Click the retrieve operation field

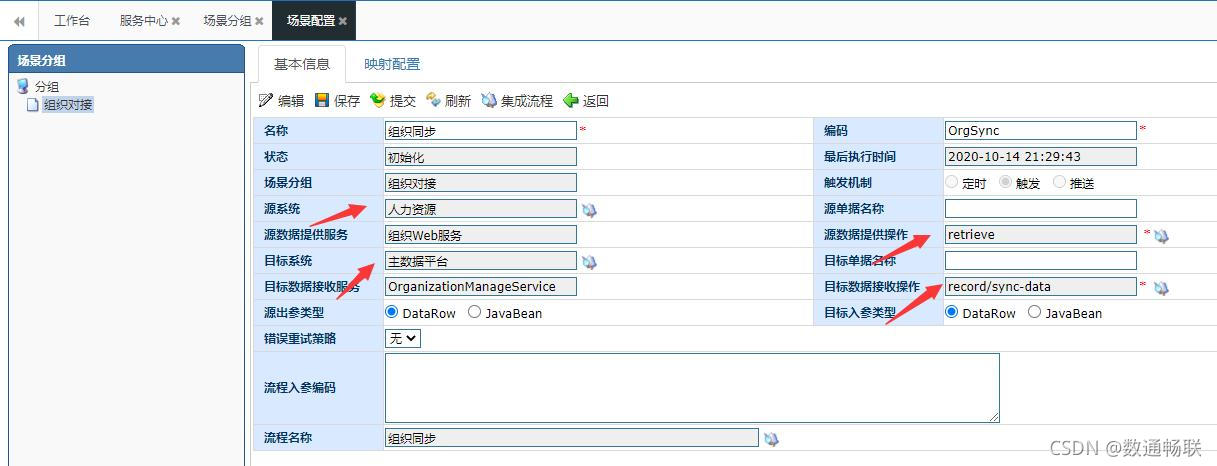[1040, 235]
